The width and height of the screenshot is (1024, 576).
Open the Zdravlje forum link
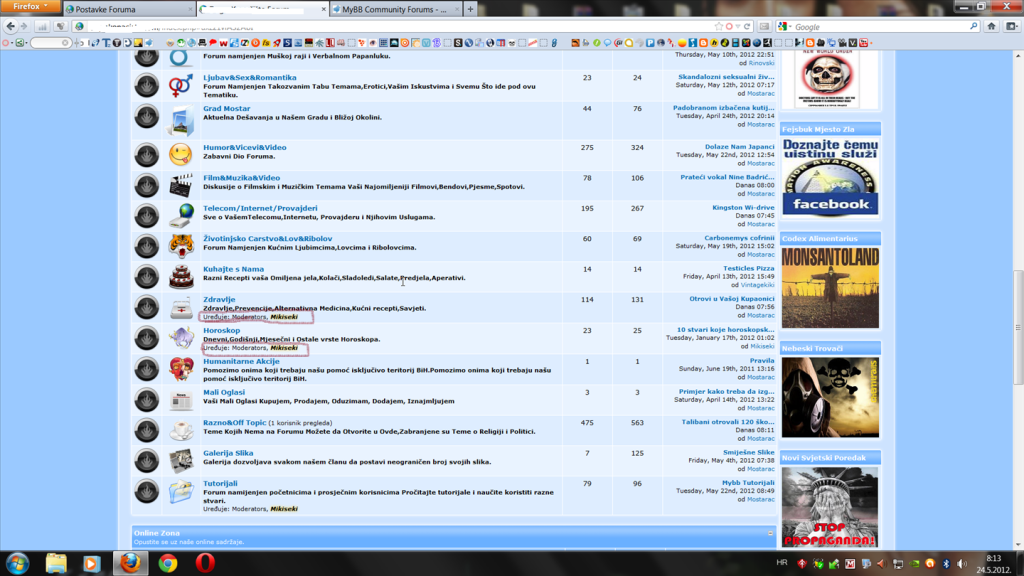(219, 299)
